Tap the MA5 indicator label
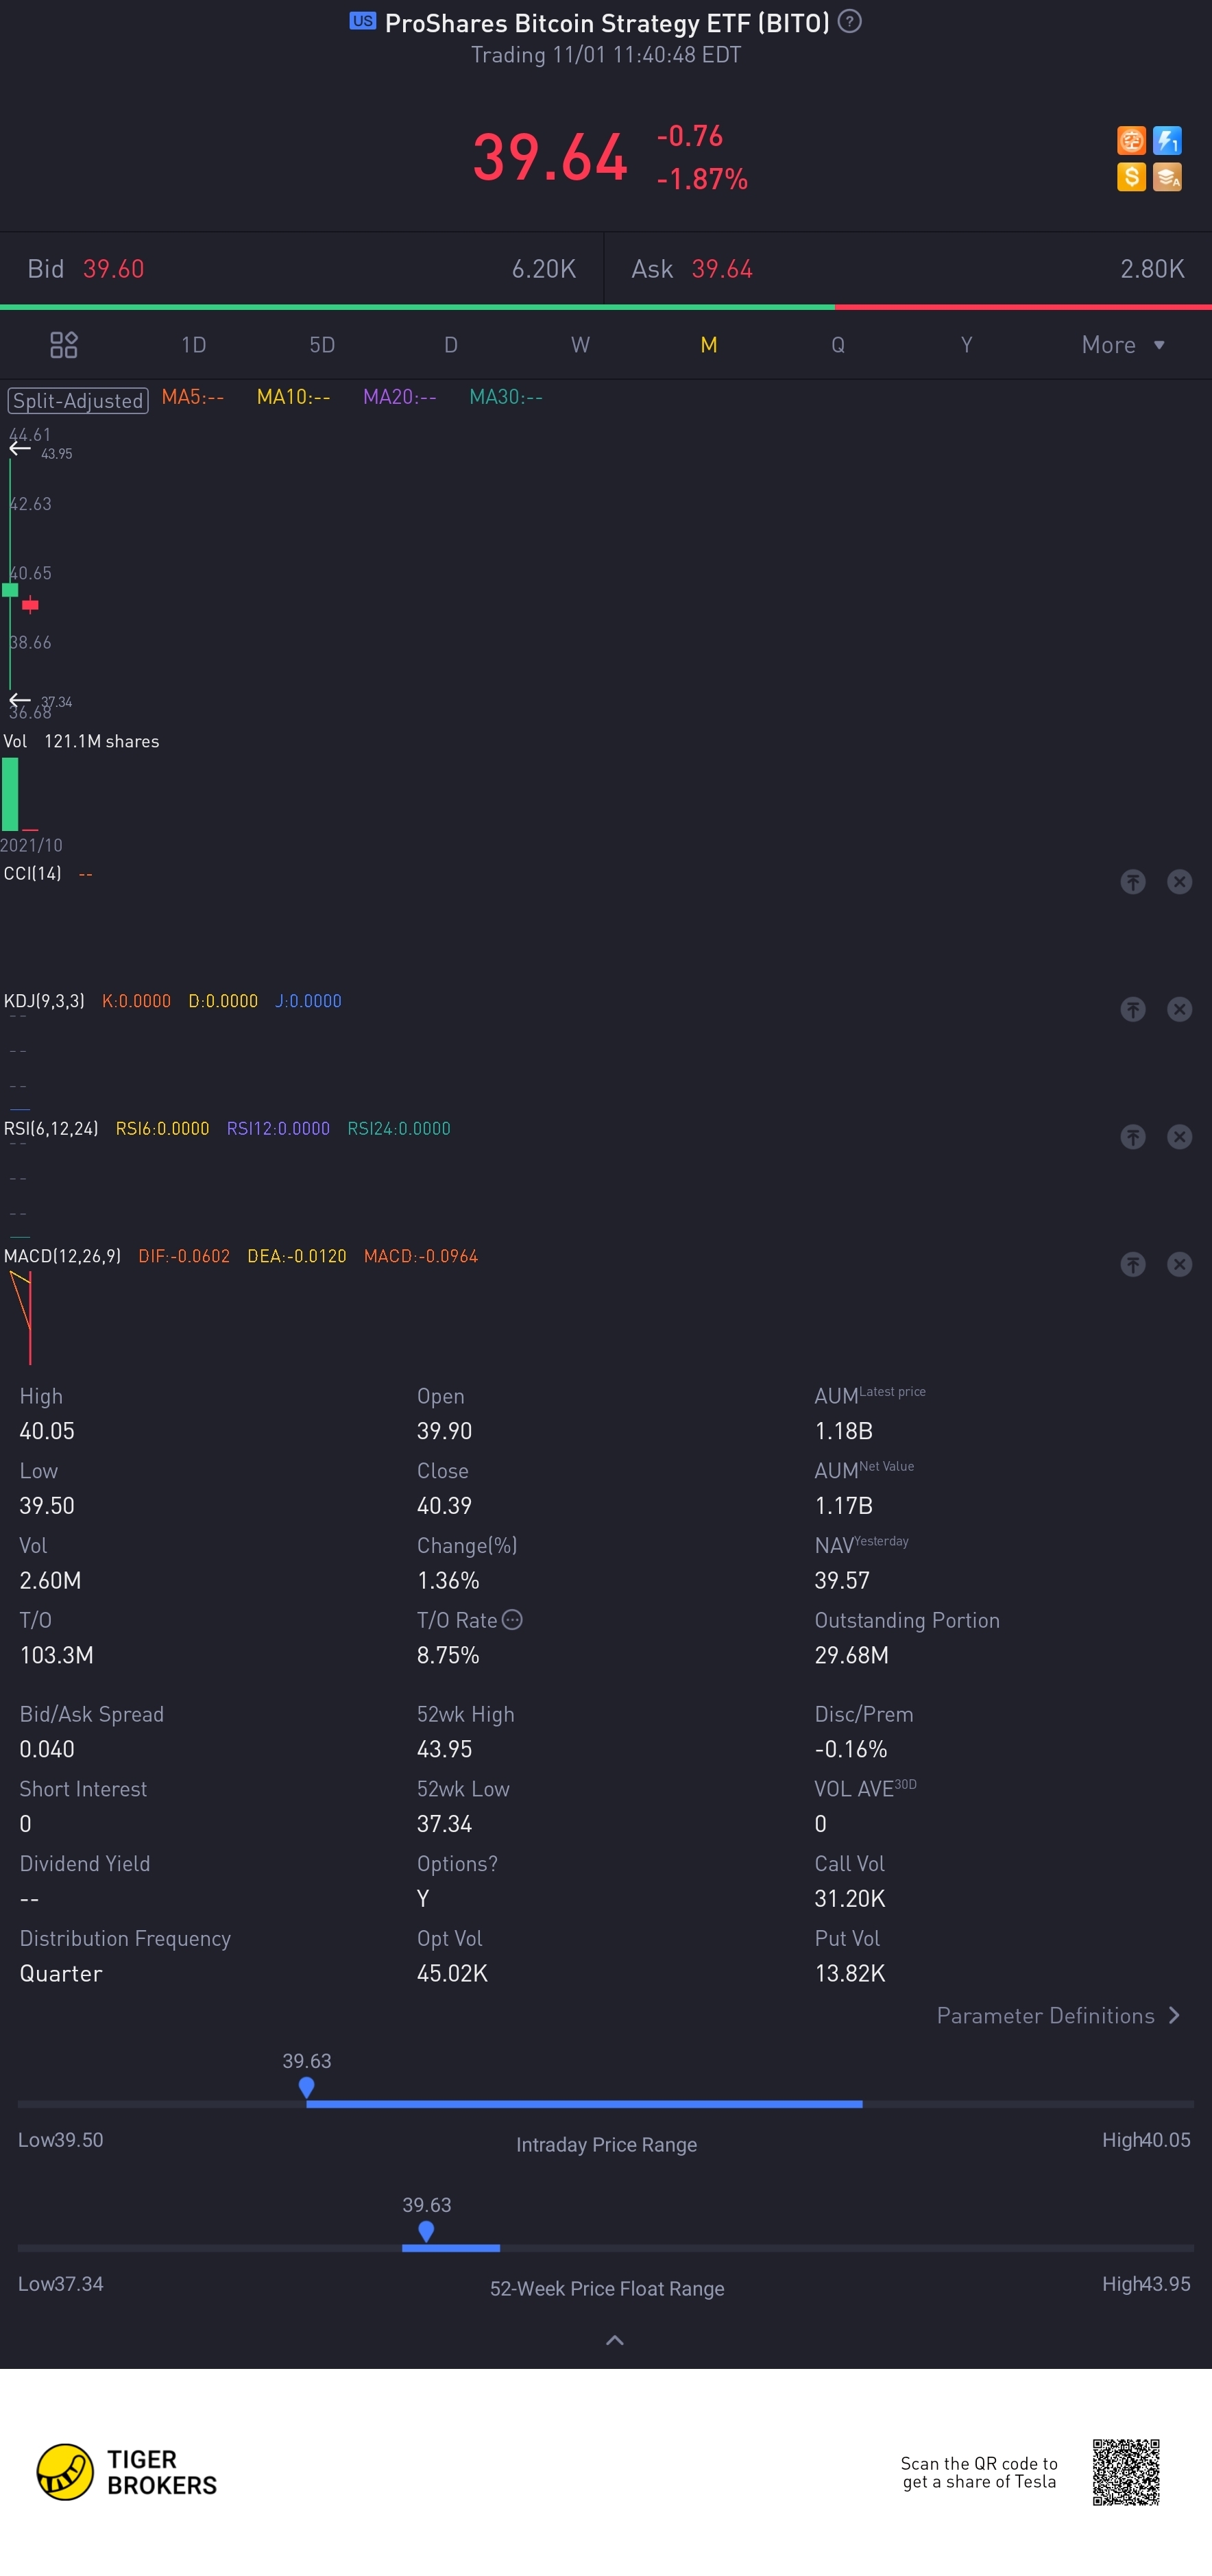 coord(193,397)
